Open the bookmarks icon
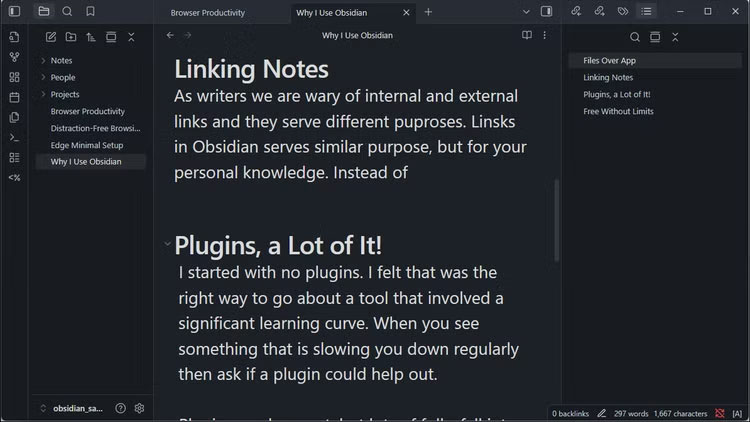Screen dimensions: 750x422 90,11
